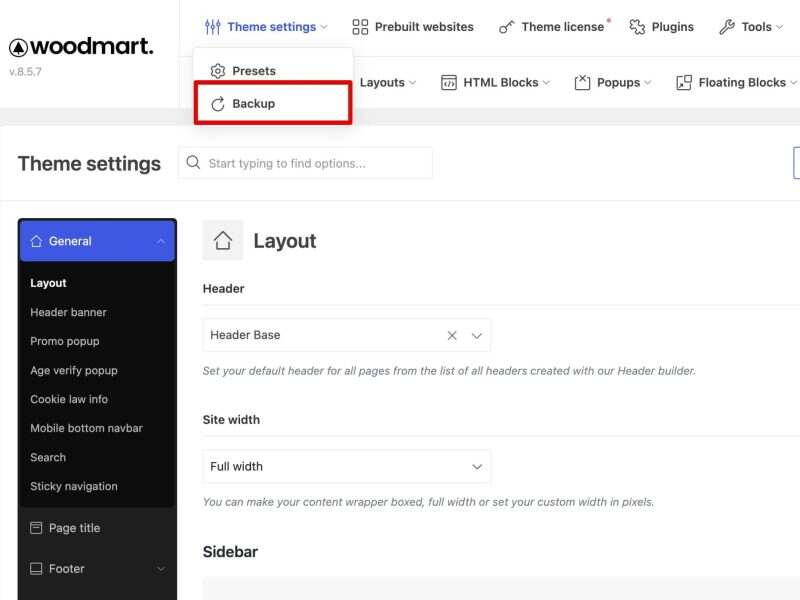Screen dimensions: 800x600
Task: Expand the Layouts dropdown arrow
Action: (x=412, y=83)
